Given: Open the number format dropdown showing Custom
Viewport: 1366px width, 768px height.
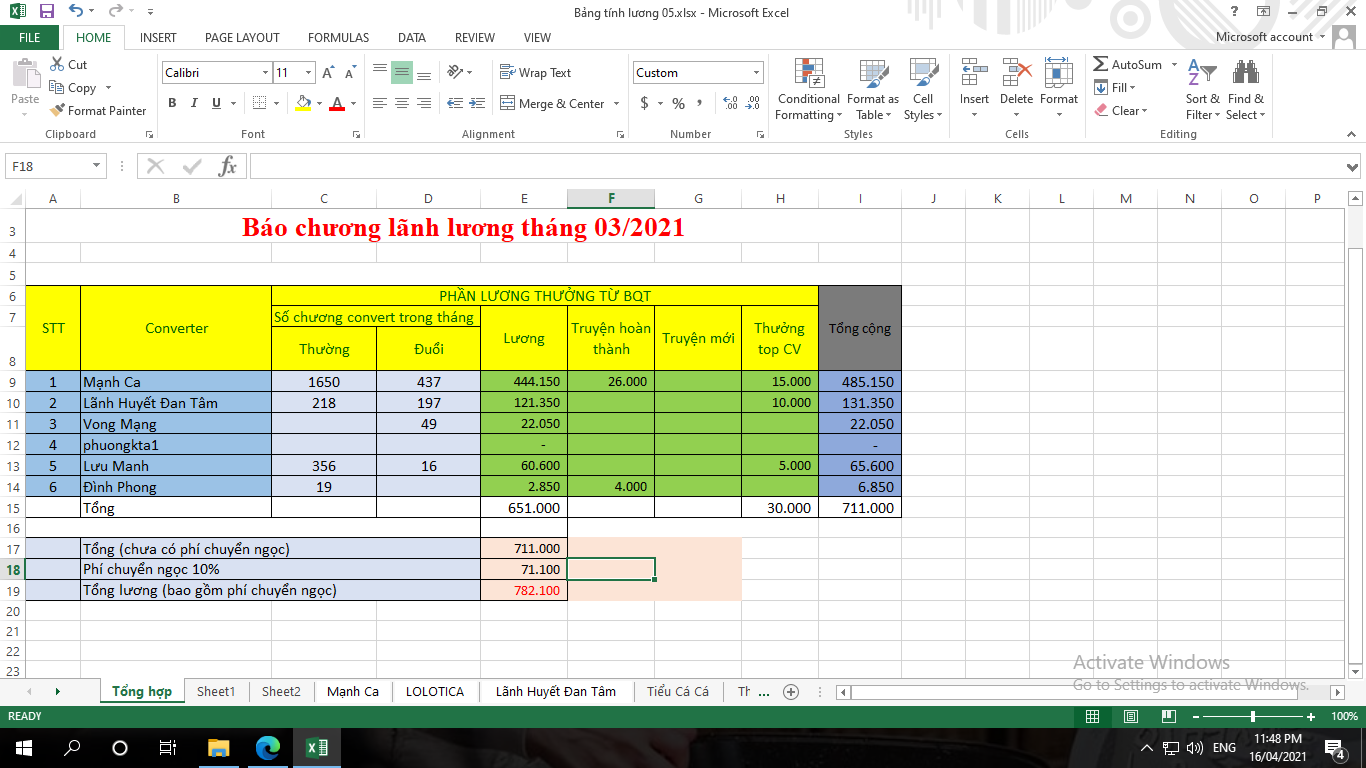Looking at the screenshot, I should coord(756,73).
